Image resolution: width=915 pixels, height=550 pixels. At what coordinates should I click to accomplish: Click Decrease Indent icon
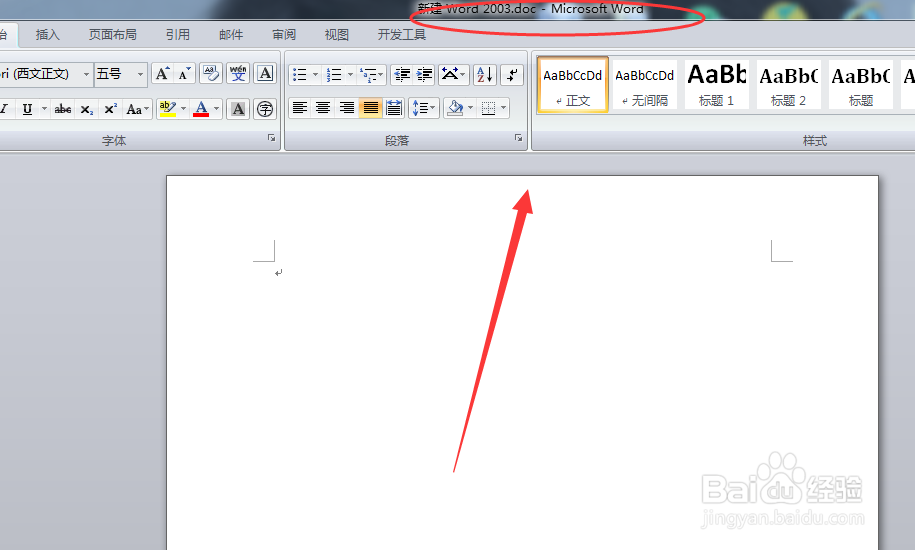coord(402,74)
